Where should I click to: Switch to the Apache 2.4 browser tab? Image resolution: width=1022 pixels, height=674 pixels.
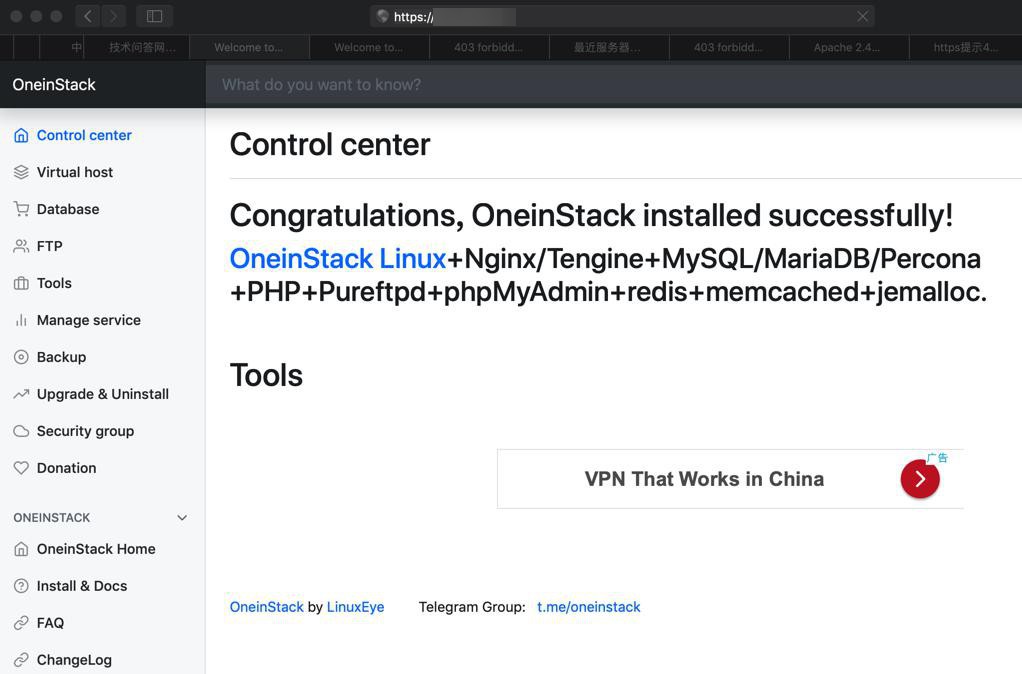tap(847, 47)
